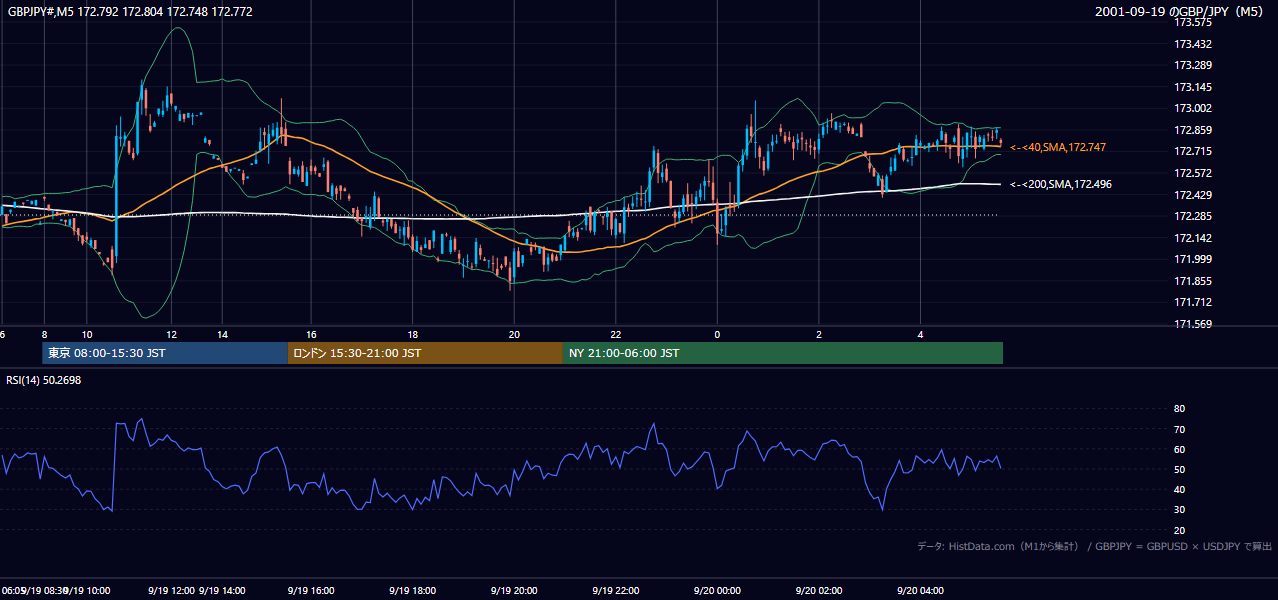The width and height of the screenshot is (1278, 600).
Task: Click RSI scale value 50
Action: (x=1180, y=469)
